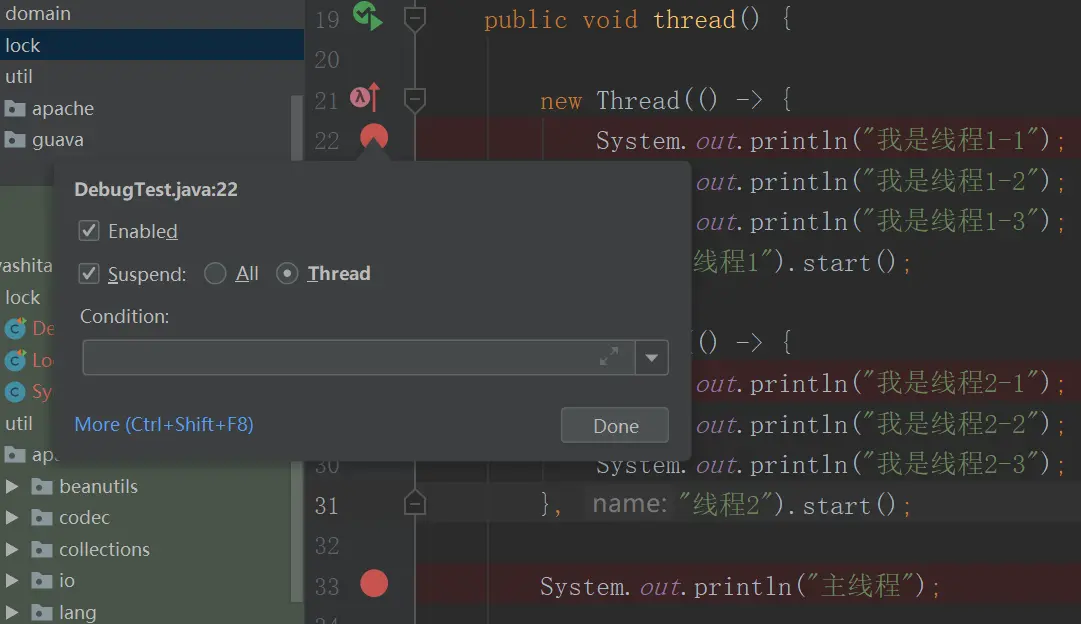Open the class file icon starting with Sy

15,392
